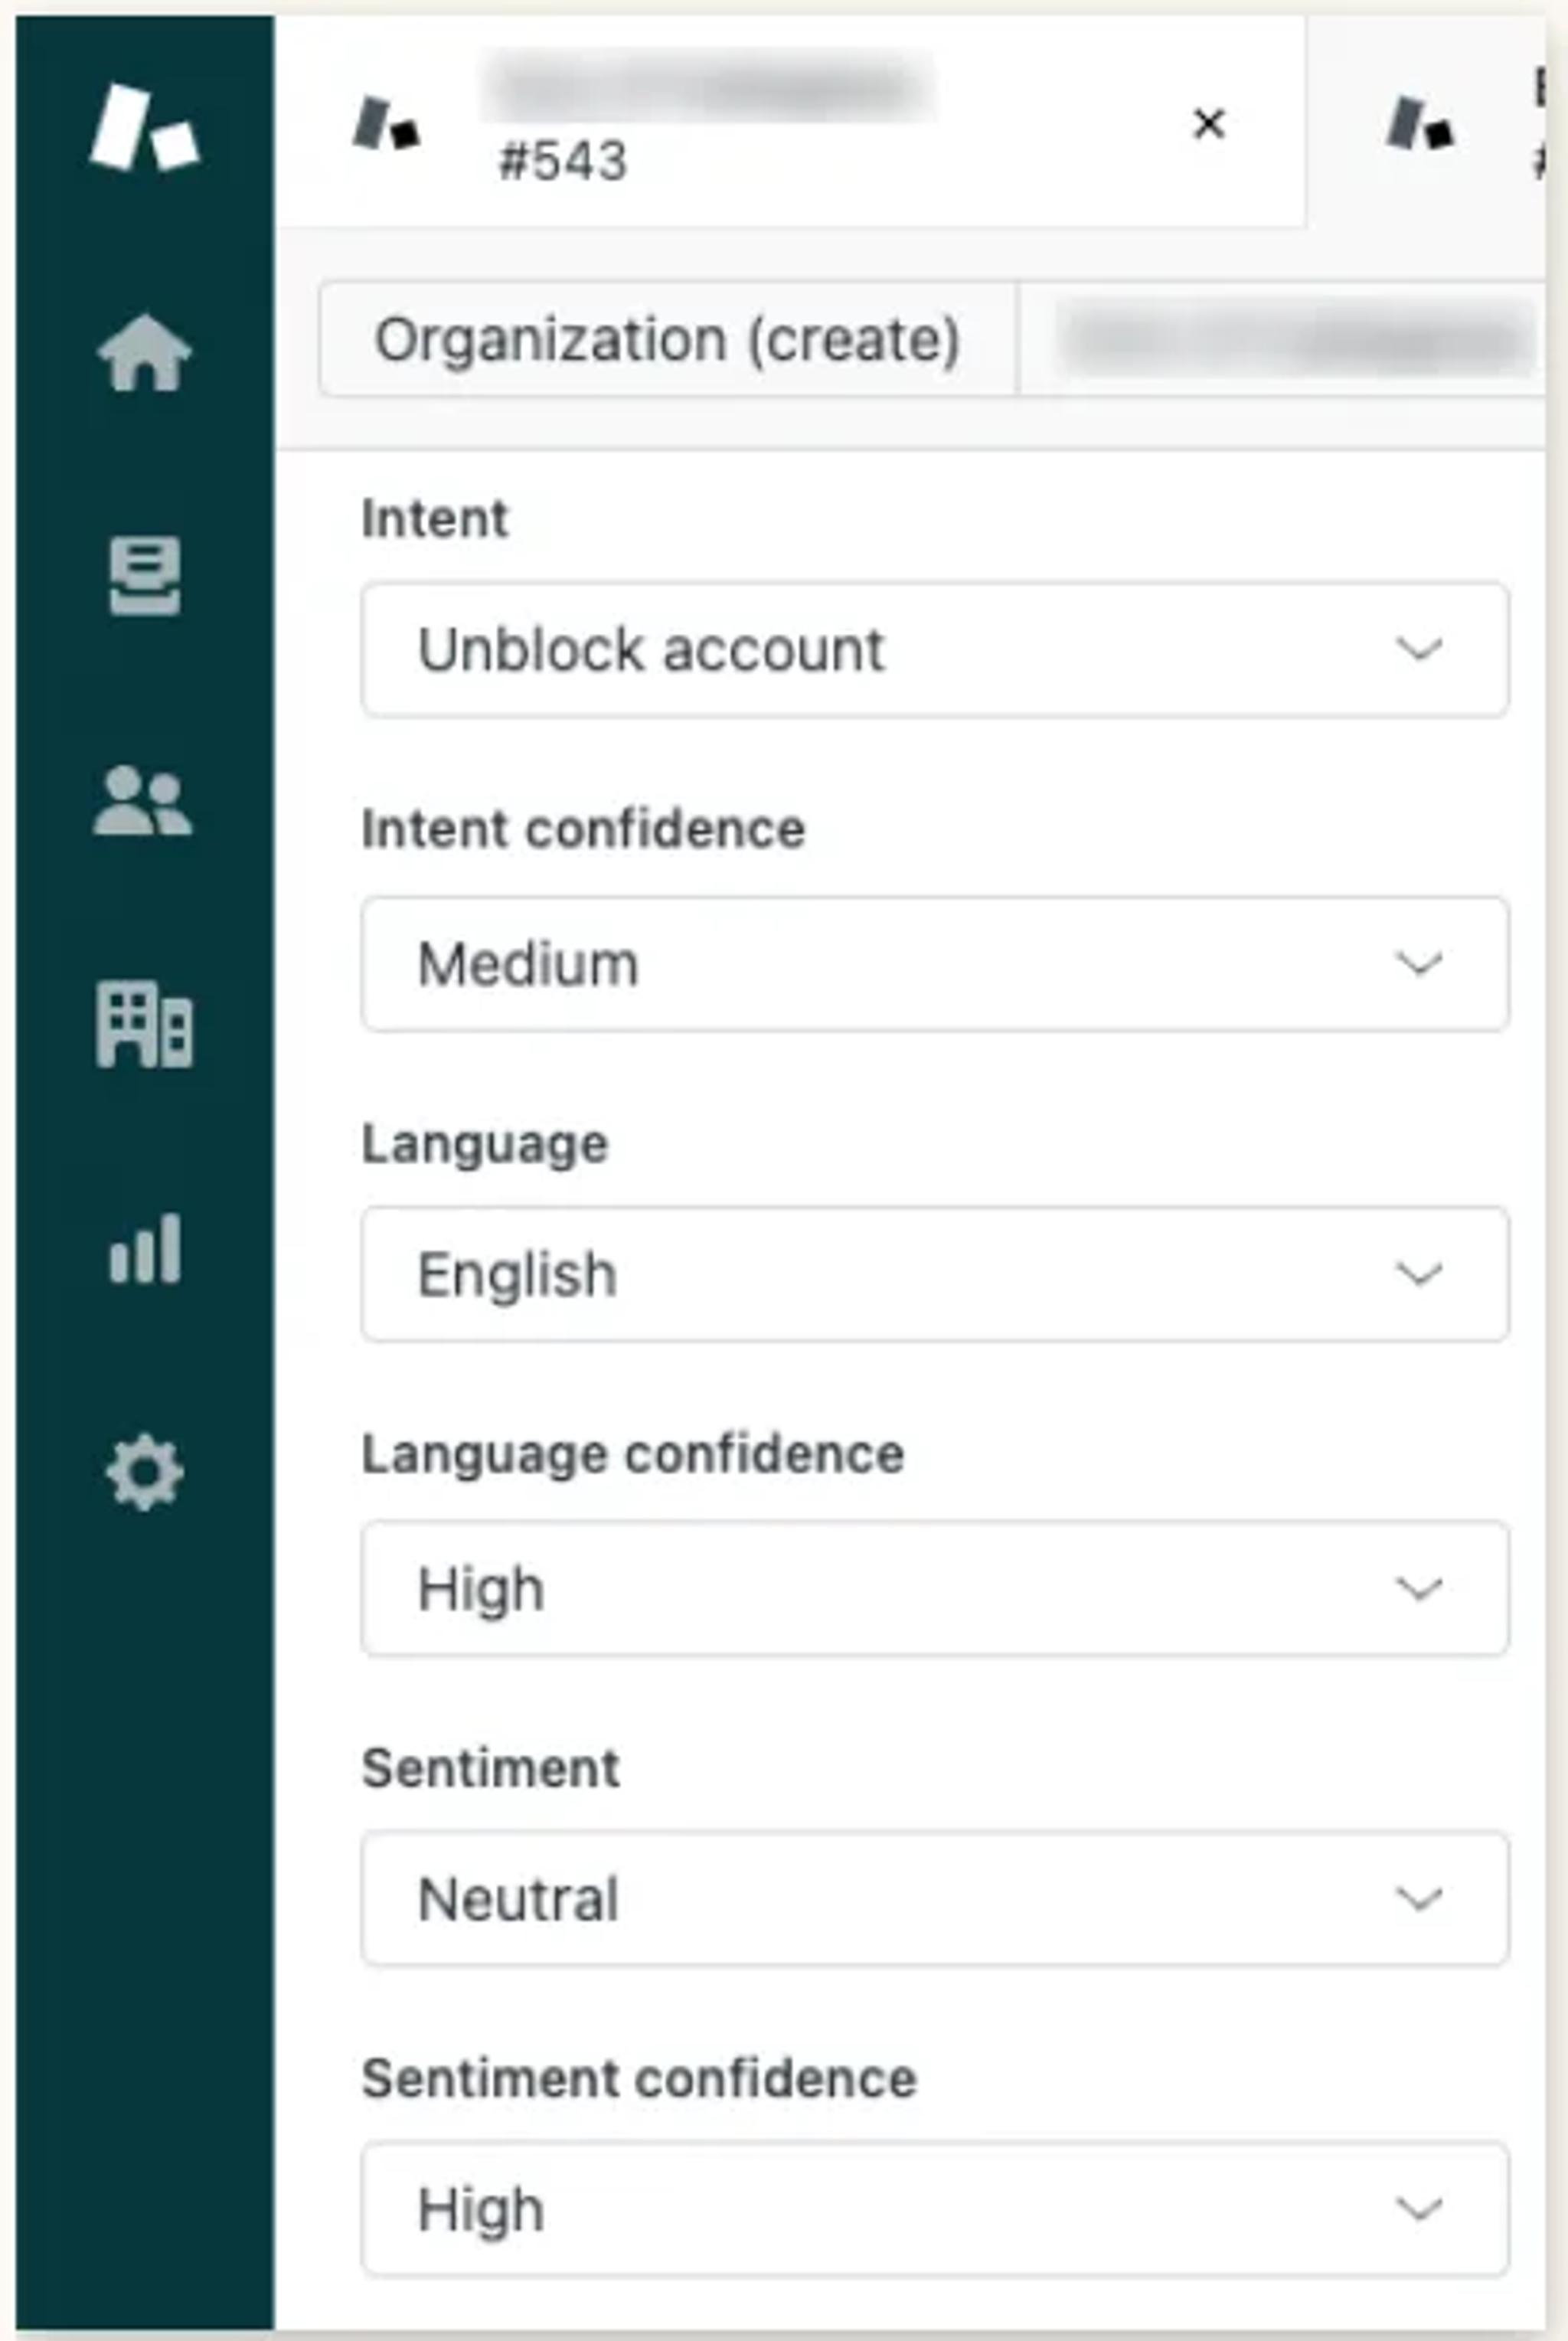Close ticket #543 tab
Viewport: 1568px width, 2341px height.
(1209, 124)
